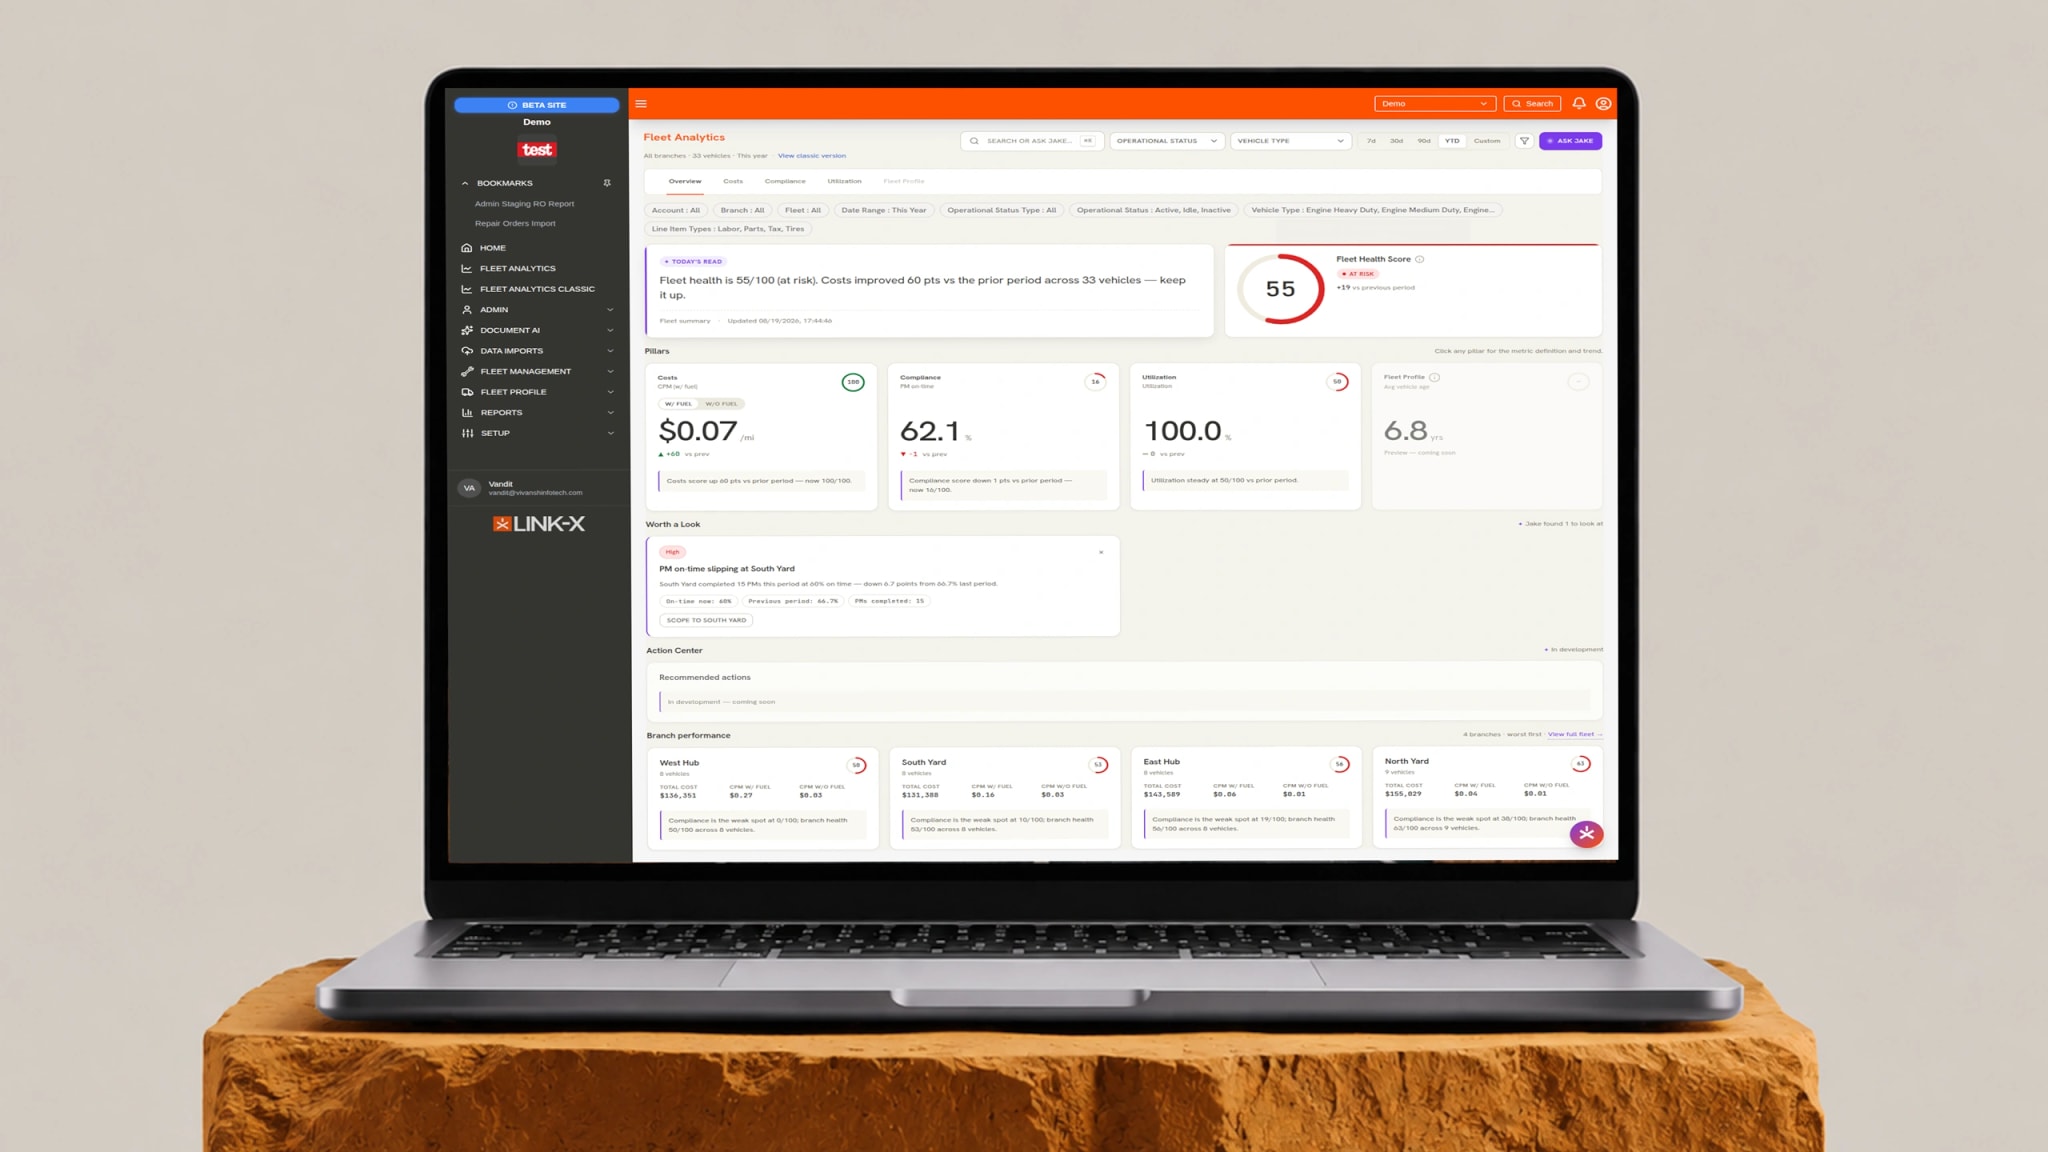Expand the Document AI menu
This screenshot has height=1152, width=2048.
(537, 330)
